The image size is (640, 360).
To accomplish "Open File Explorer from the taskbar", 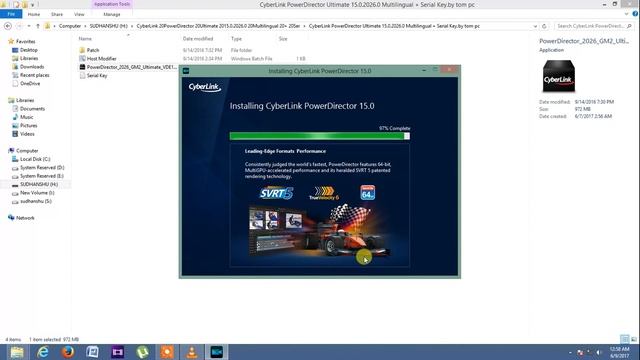I will [17, 352].
